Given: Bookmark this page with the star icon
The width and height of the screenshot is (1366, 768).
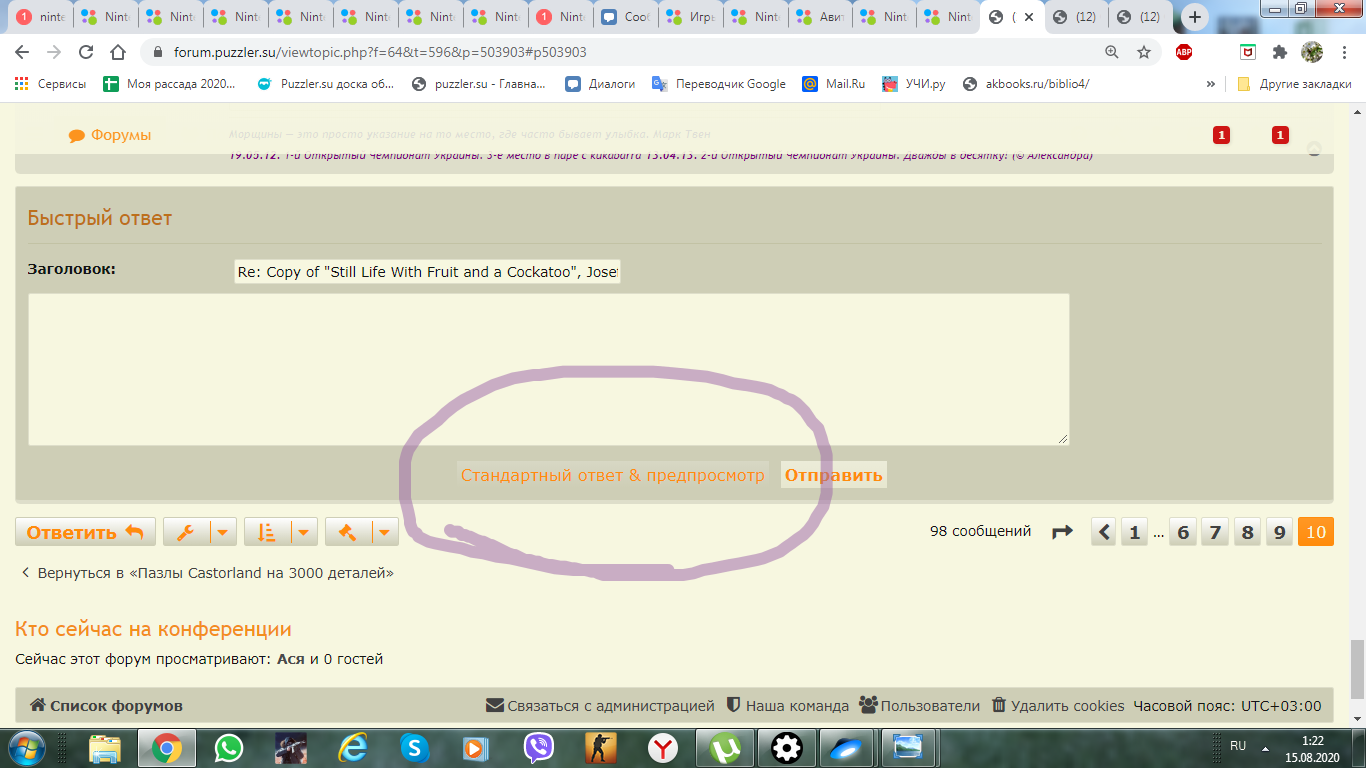Looking at the screenshot, I should click(1144, 52).
